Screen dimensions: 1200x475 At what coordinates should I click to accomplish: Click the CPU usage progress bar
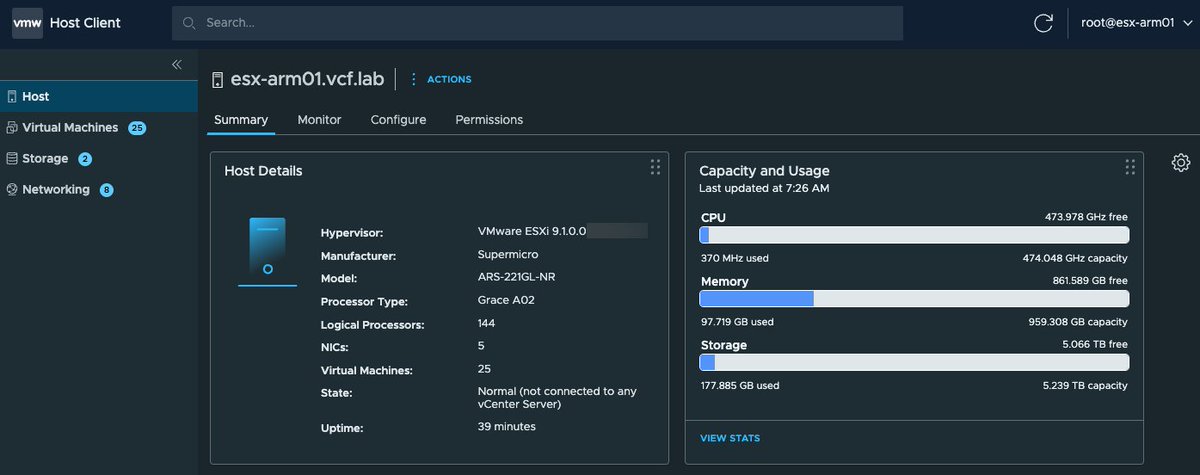click(x=914, y=235)
